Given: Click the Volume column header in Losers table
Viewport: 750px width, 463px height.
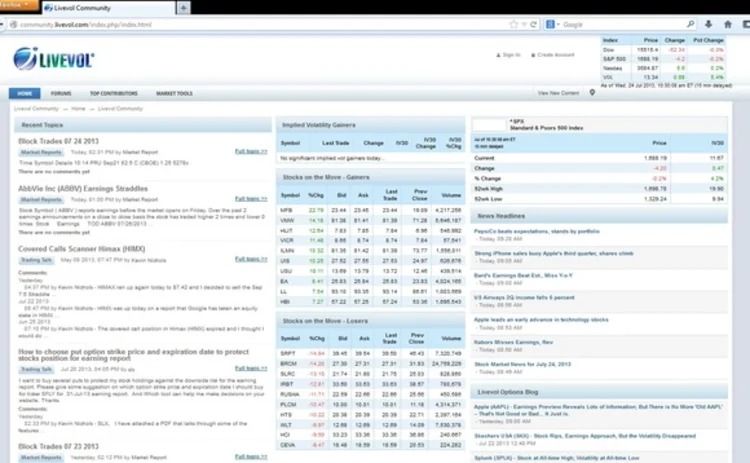Looking at the screenshot, I should click(x=451, y=338).
